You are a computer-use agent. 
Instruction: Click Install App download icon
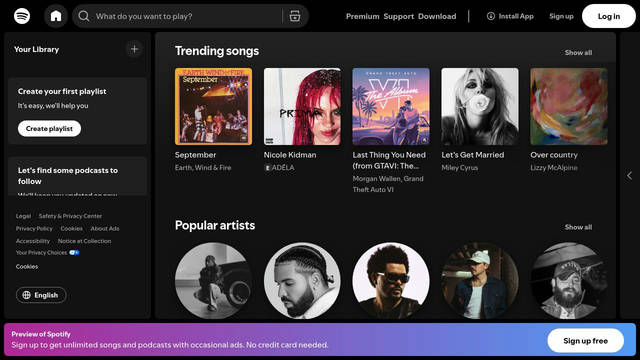coord(491,16)
